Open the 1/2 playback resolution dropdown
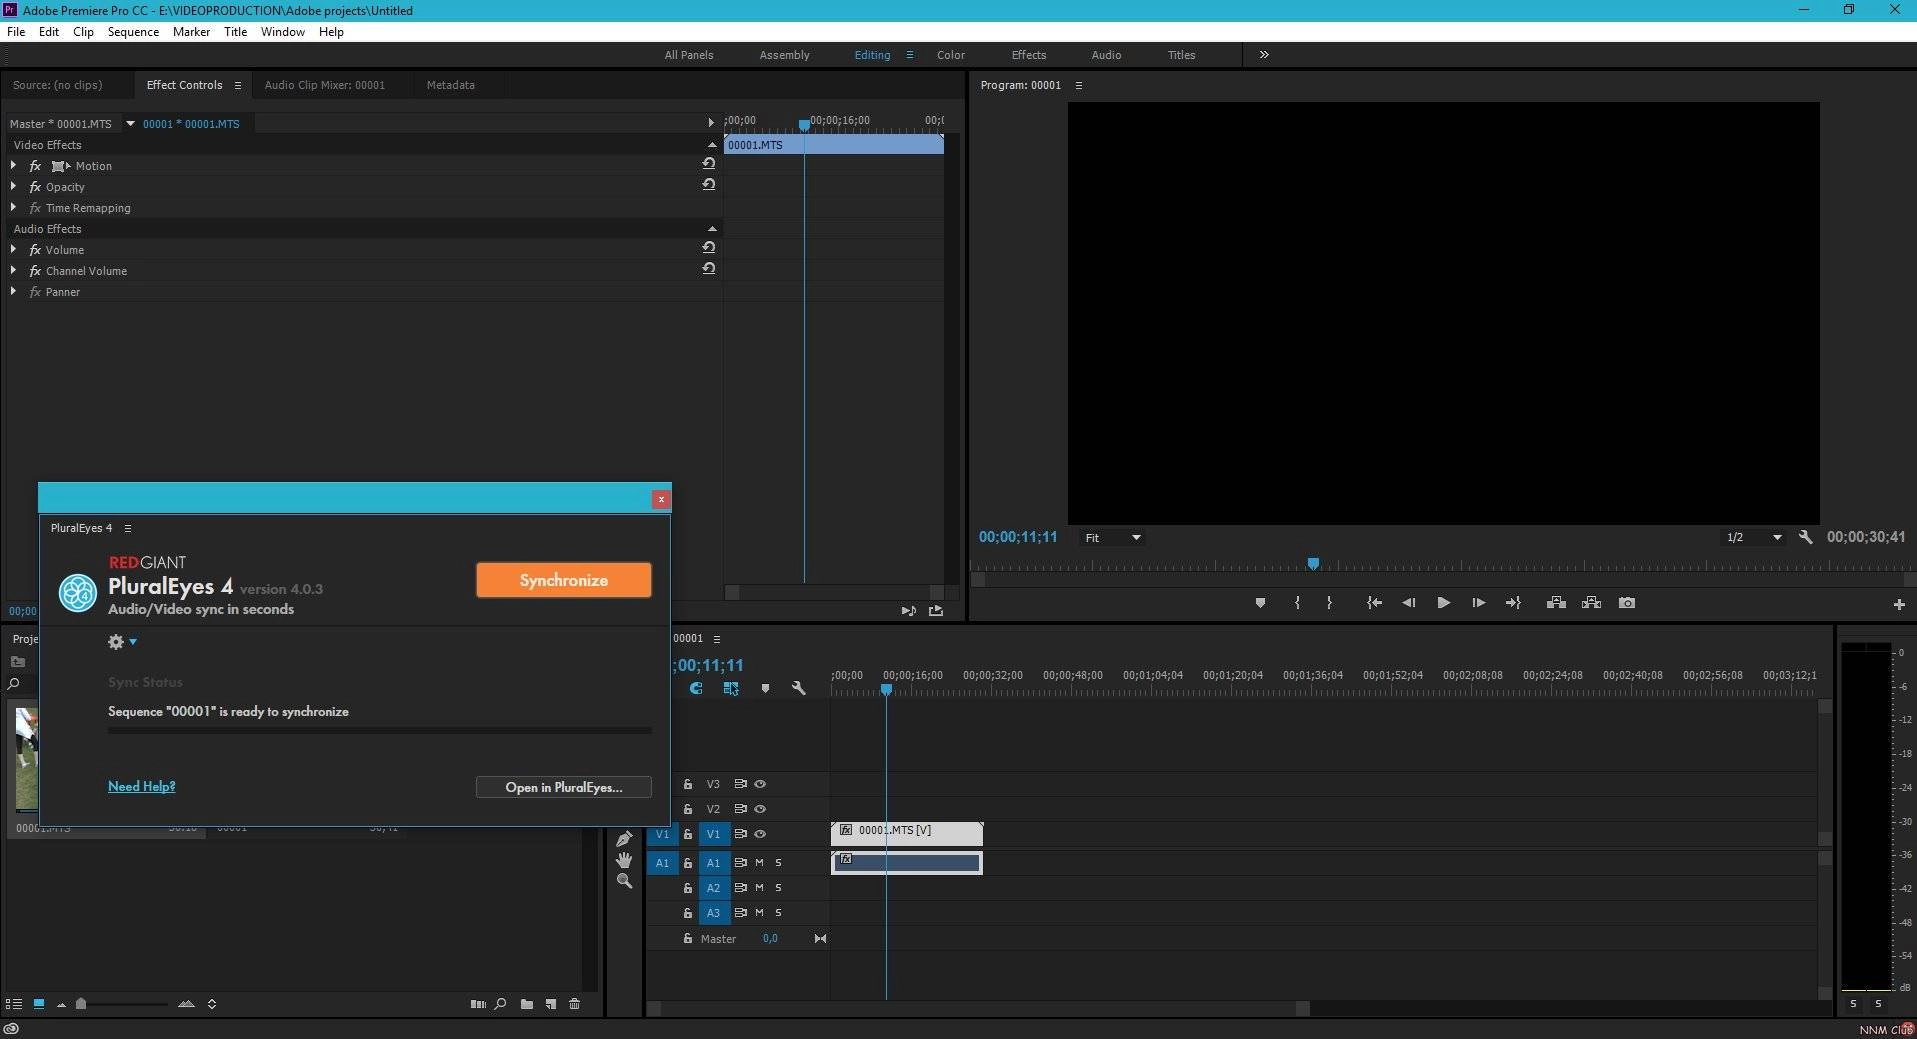This screenshot has height=1039, width=1917. coord(1753,537)
